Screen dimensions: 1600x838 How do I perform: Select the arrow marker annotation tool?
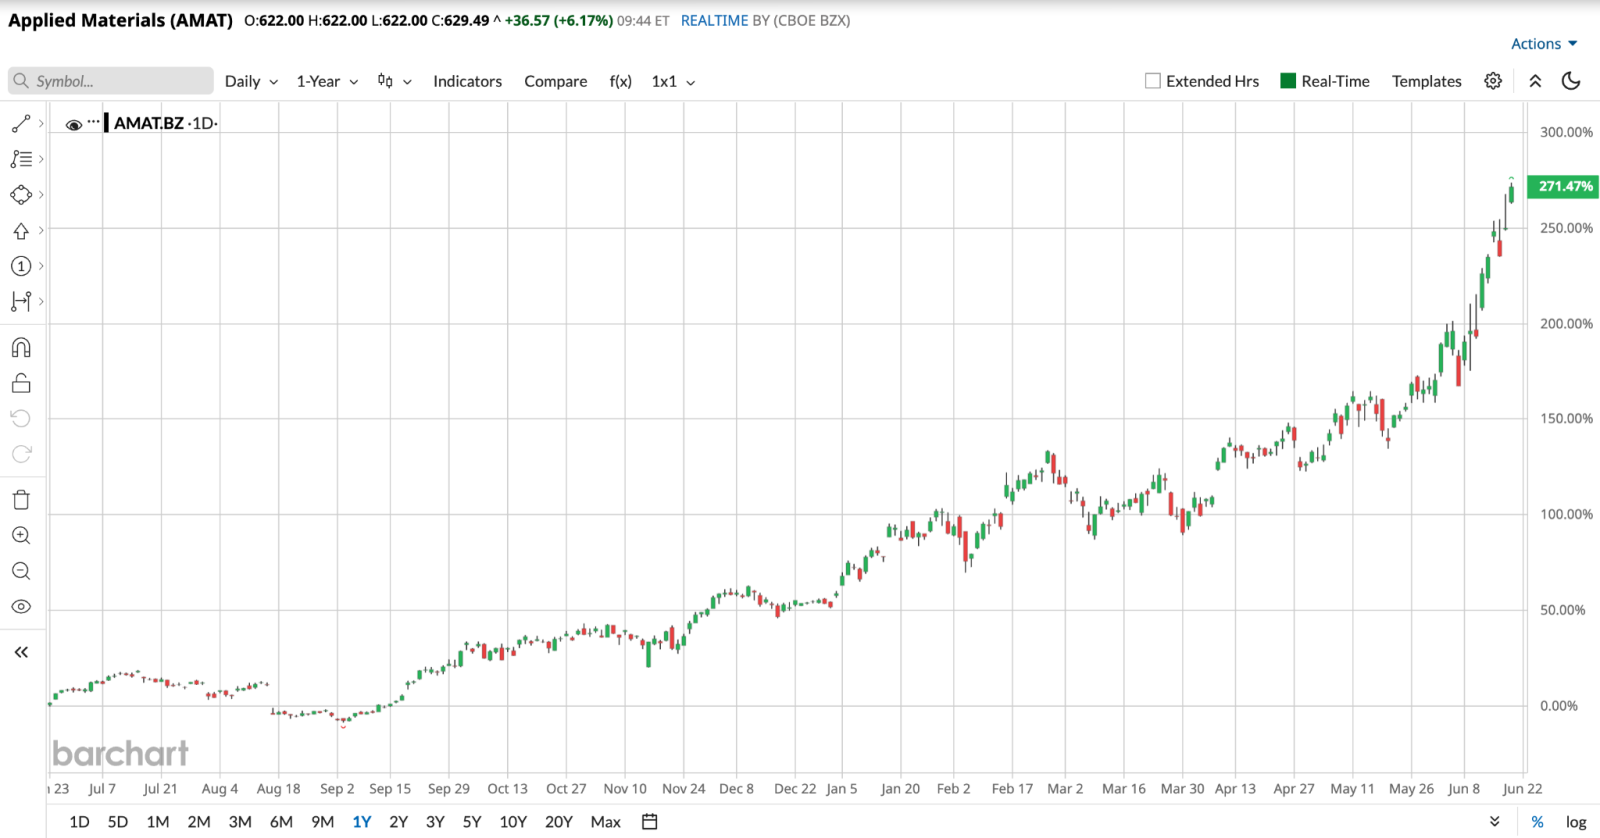(x=21, y=231)
